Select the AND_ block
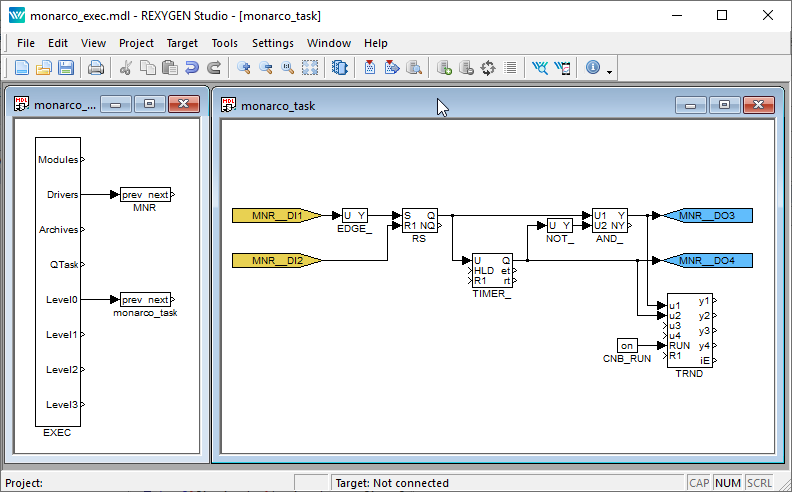The width and height of the screenshot is (792, 492). coord(610,221)
